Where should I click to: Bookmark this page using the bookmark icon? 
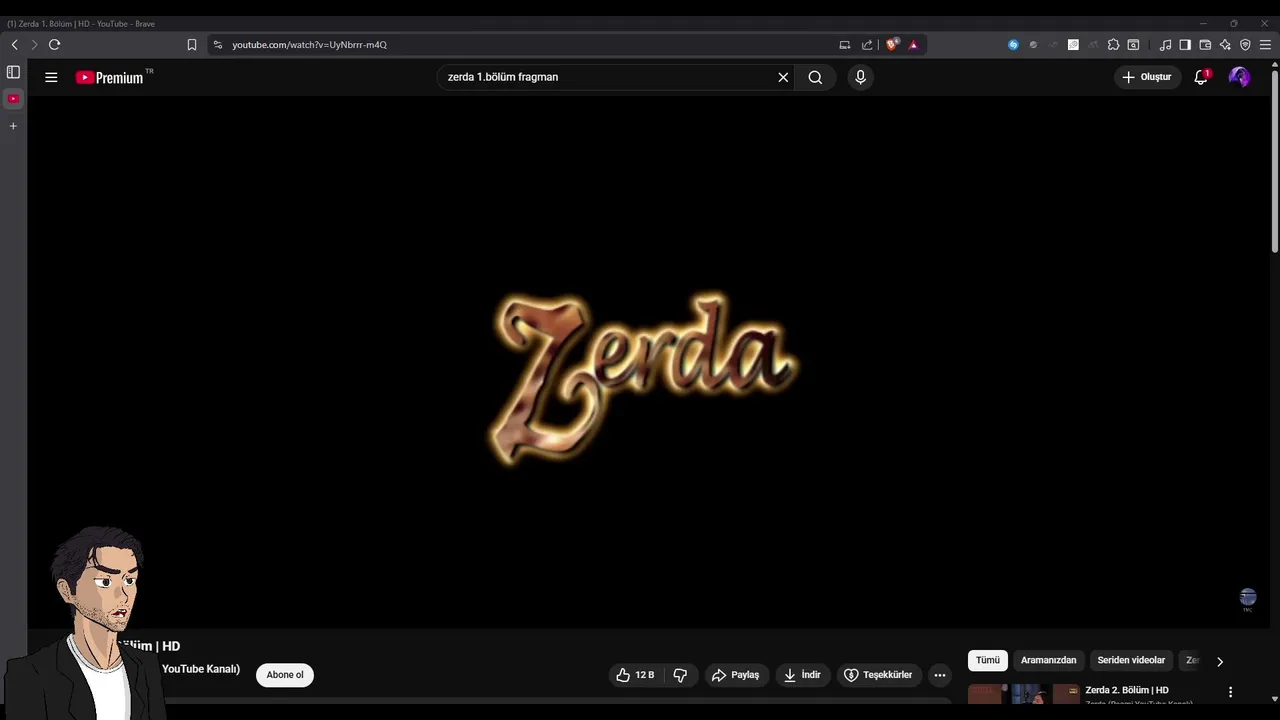click(192, 45)
